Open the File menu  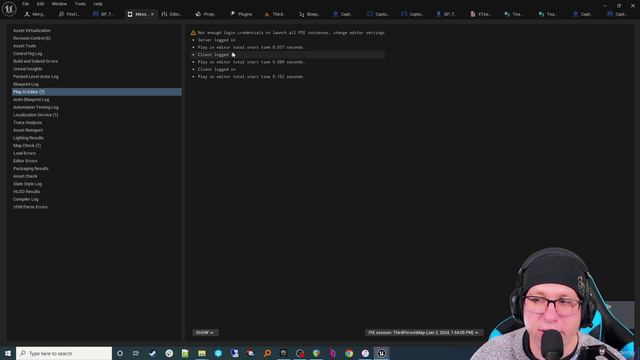tap(25, 4)
